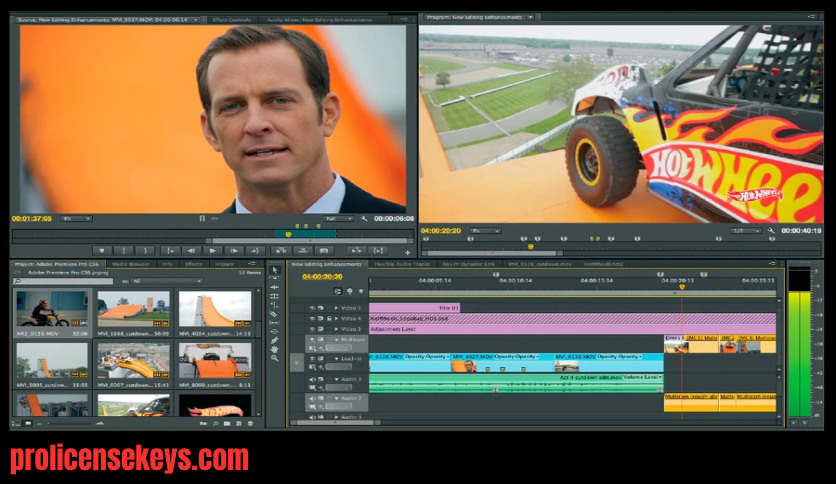
Task: Collapse the Lead-in track
Action: (x=336, y=359)
